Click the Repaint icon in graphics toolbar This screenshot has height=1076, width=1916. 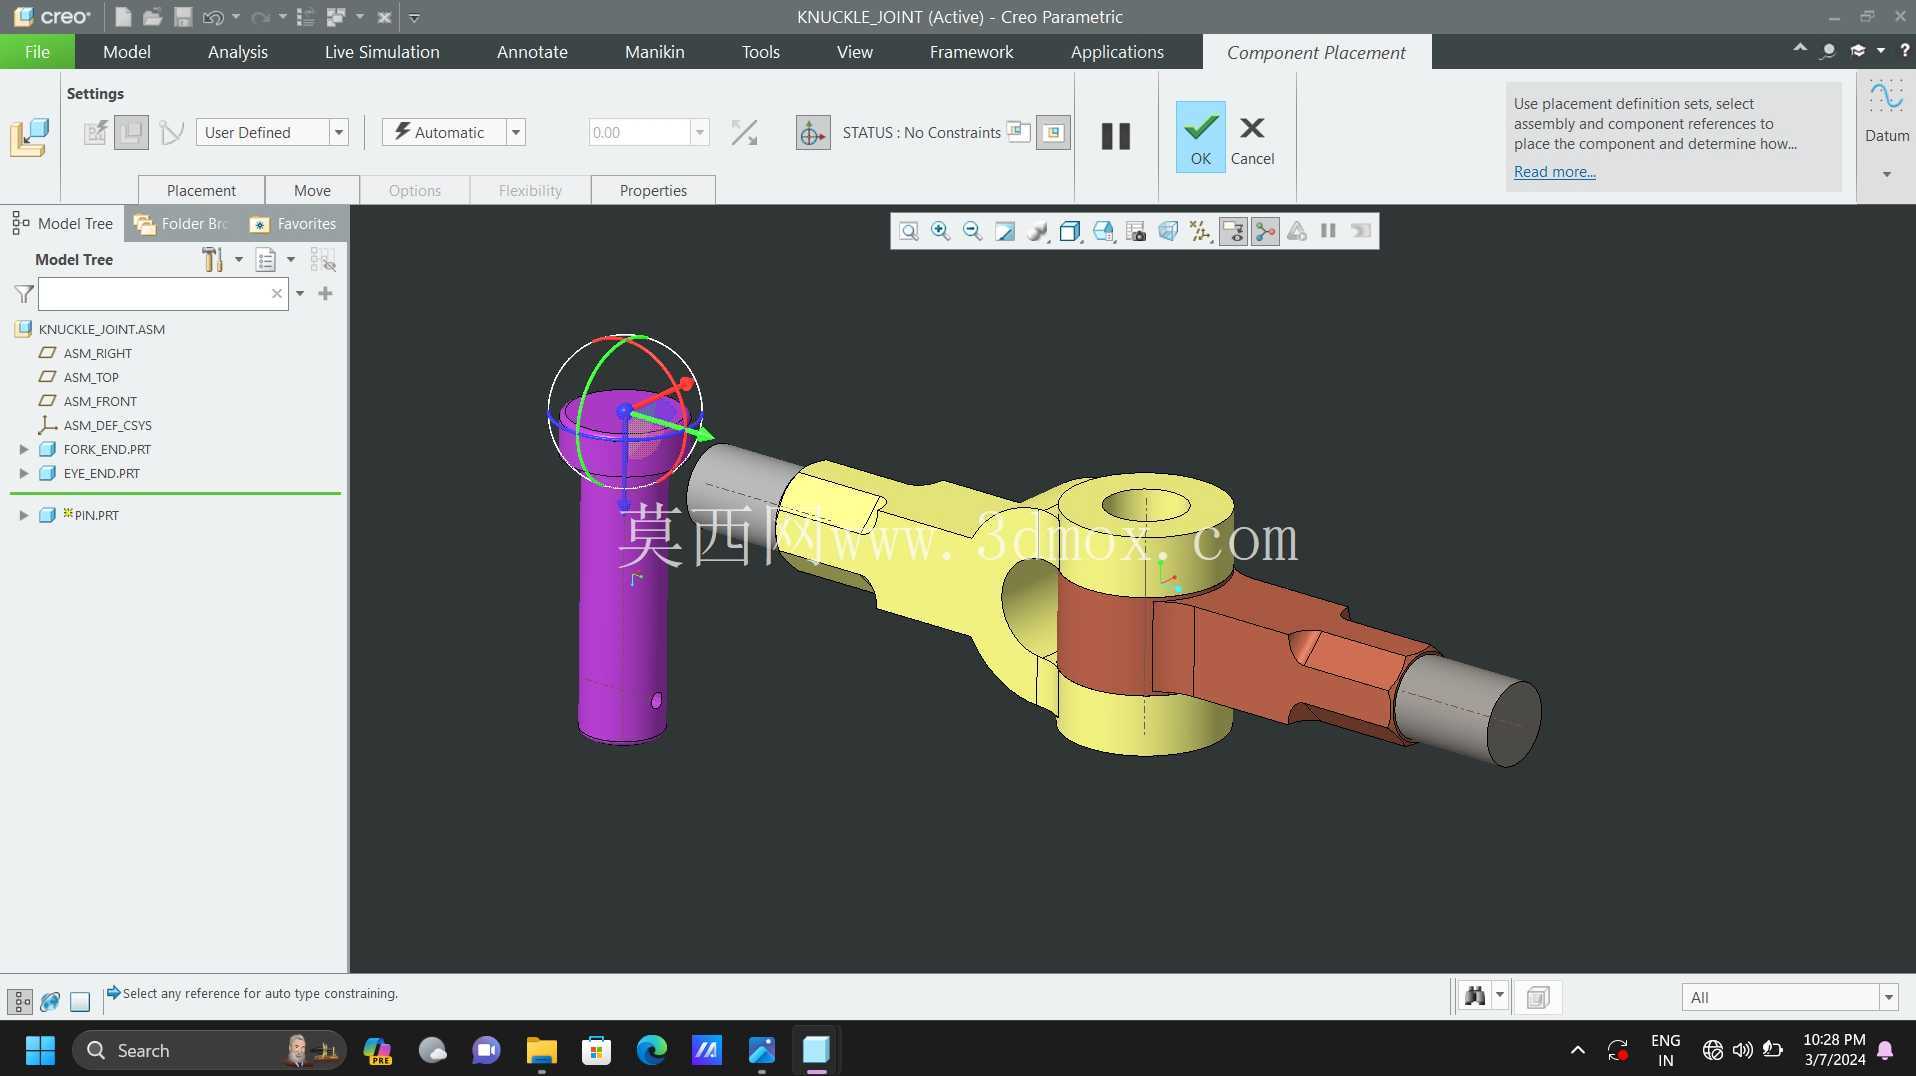[x=1005, y=232]
